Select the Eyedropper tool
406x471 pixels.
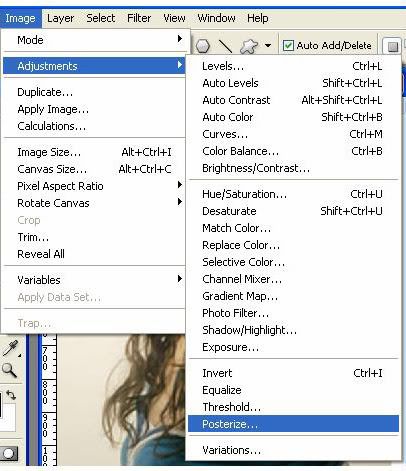tap(11, 348)
